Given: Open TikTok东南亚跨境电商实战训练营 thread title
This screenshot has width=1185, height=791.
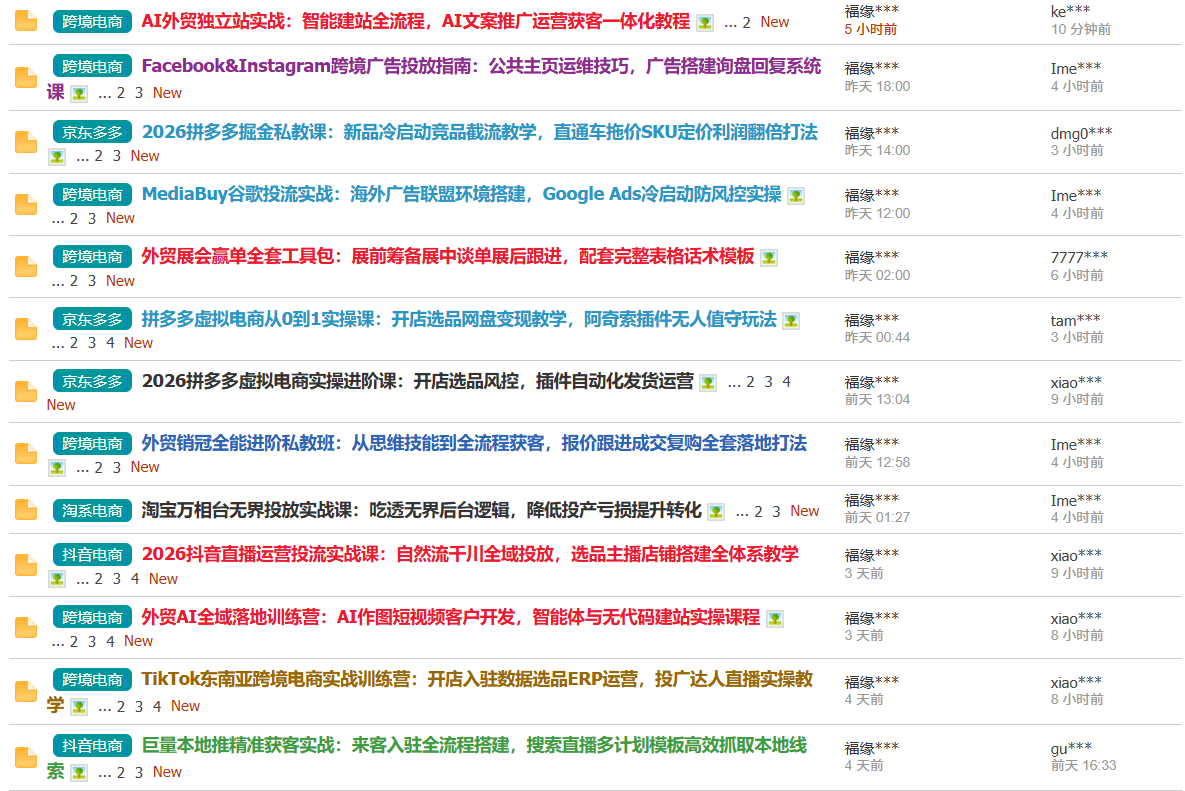Looking at the screenshot, I should [x=429, y=691].
